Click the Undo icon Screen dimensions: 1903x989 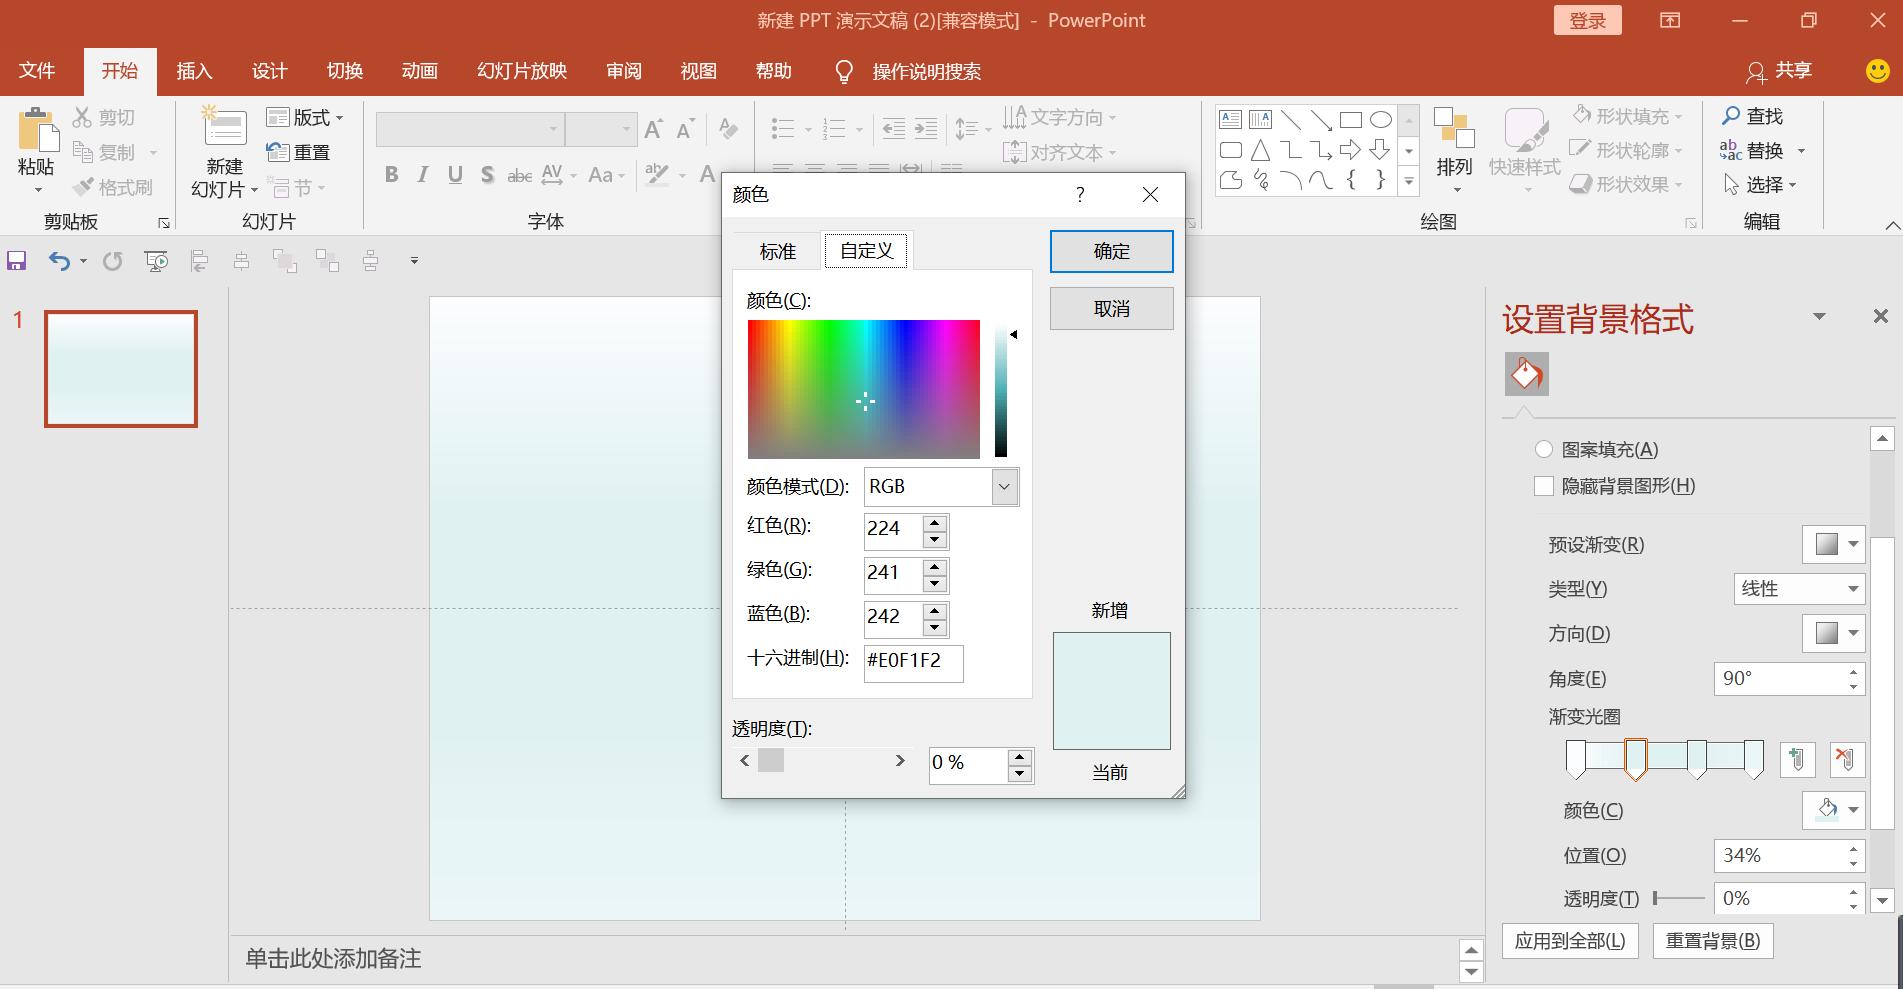pyautogui.click(x=58, y=260)
